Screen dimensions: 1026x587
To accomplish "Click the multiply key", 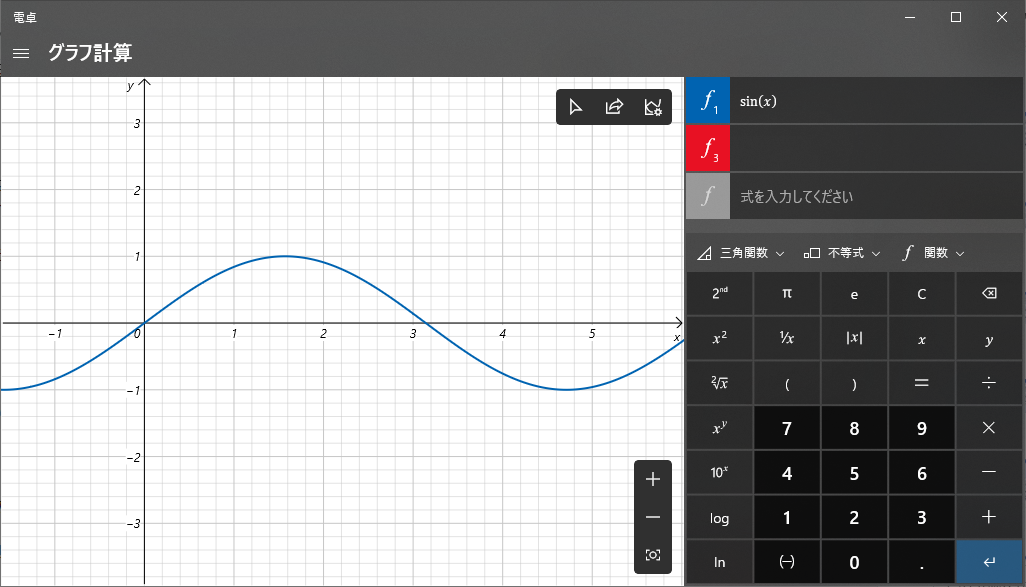I will tap(989, 428).
